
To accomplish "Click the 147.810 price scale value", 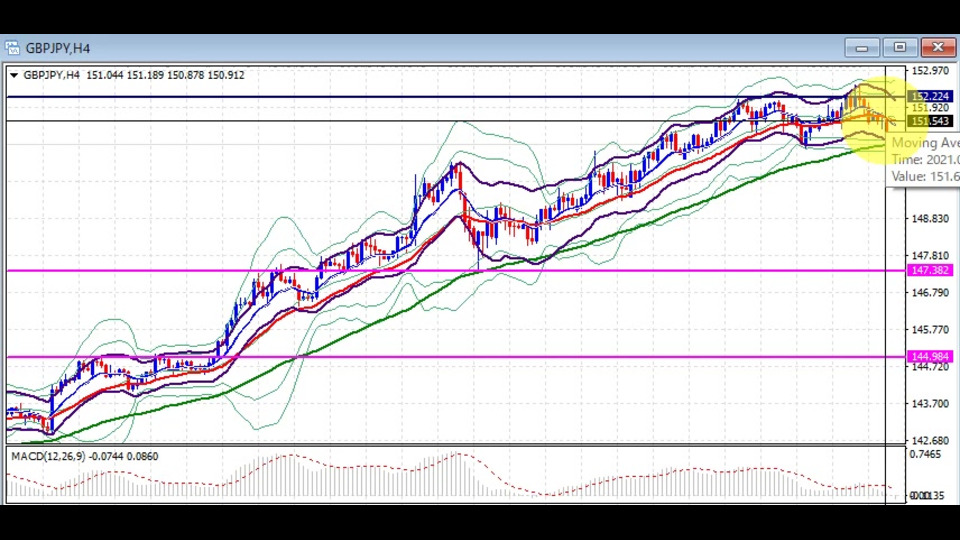I will [x=929, y=255].
